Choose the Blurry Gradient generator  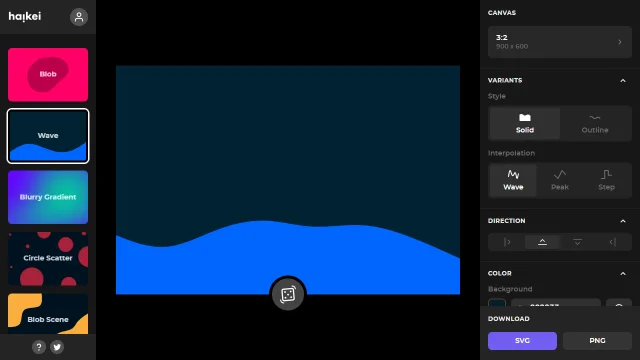[x=48, y=197]
